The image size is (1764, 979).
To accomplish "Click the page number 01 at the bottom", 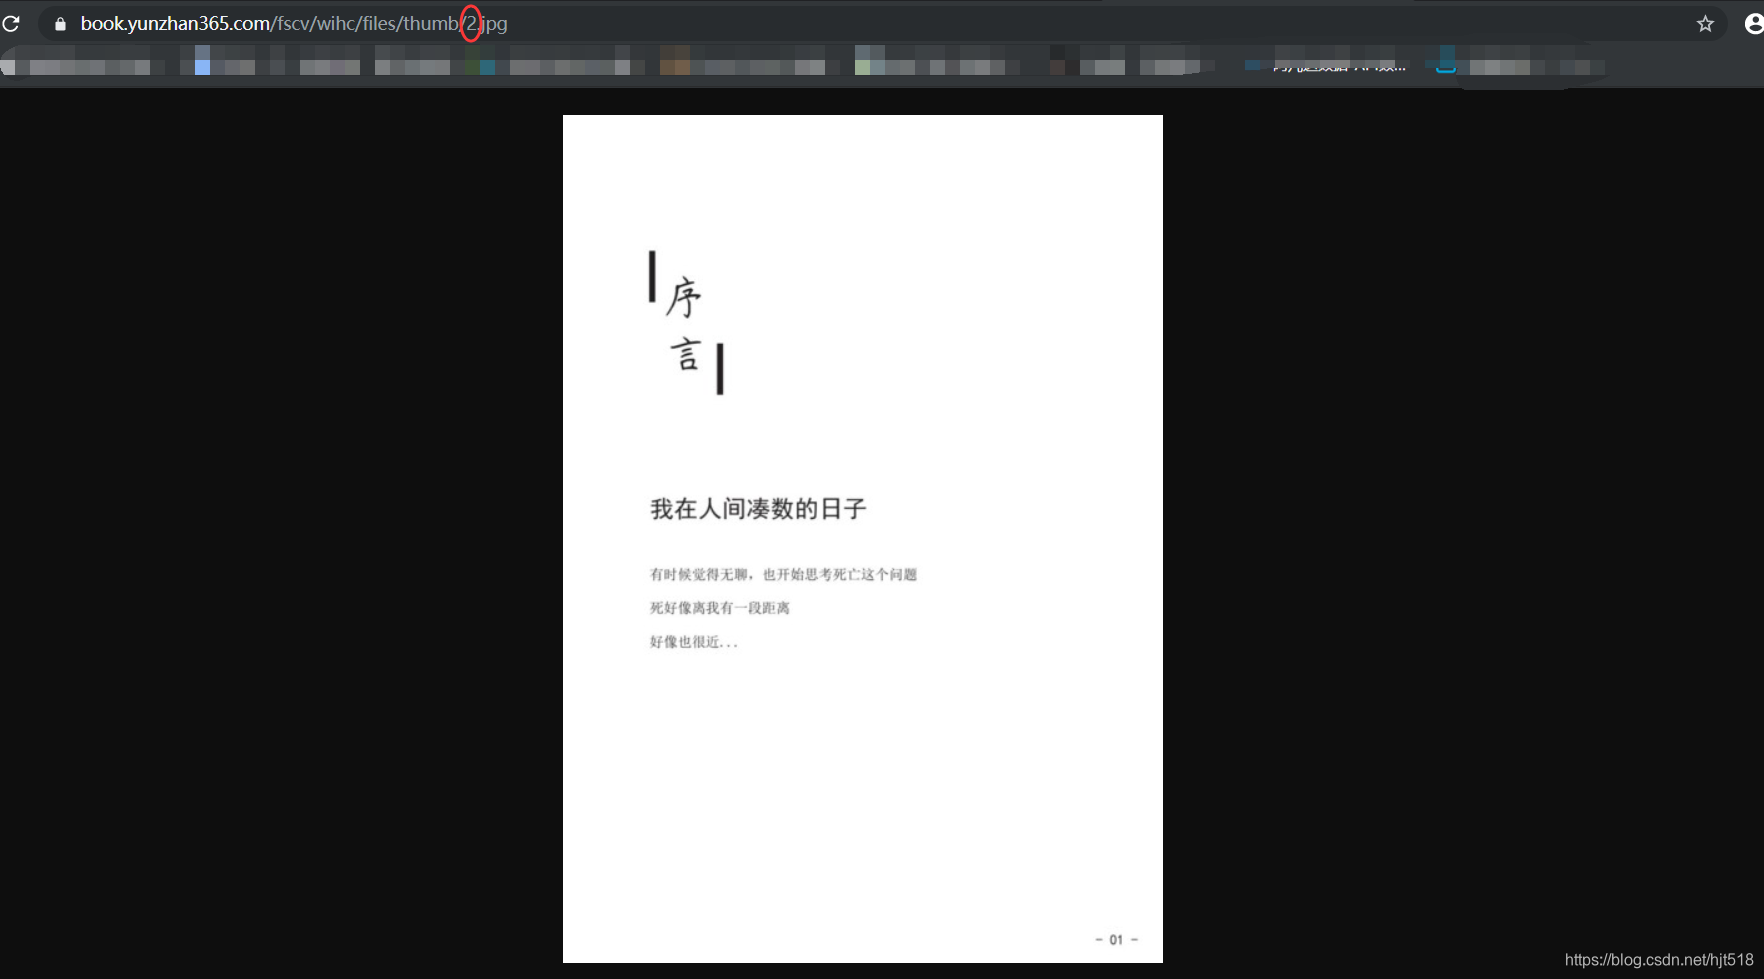I will (1114, 939).
